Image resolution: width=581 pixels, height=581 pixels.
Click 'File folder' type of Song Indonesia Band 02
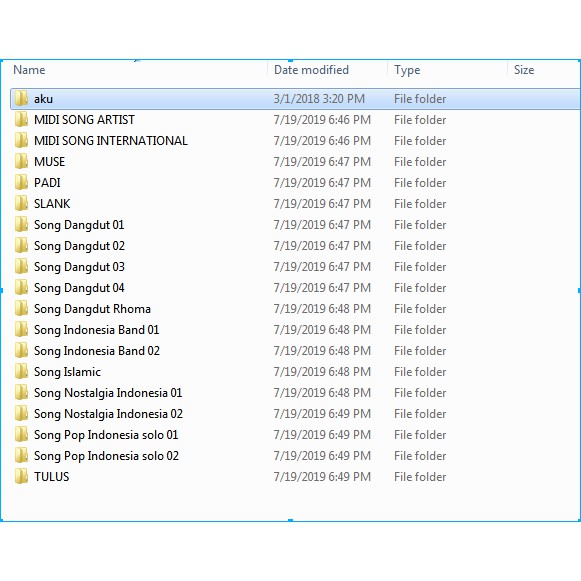(x=420, y=351)
